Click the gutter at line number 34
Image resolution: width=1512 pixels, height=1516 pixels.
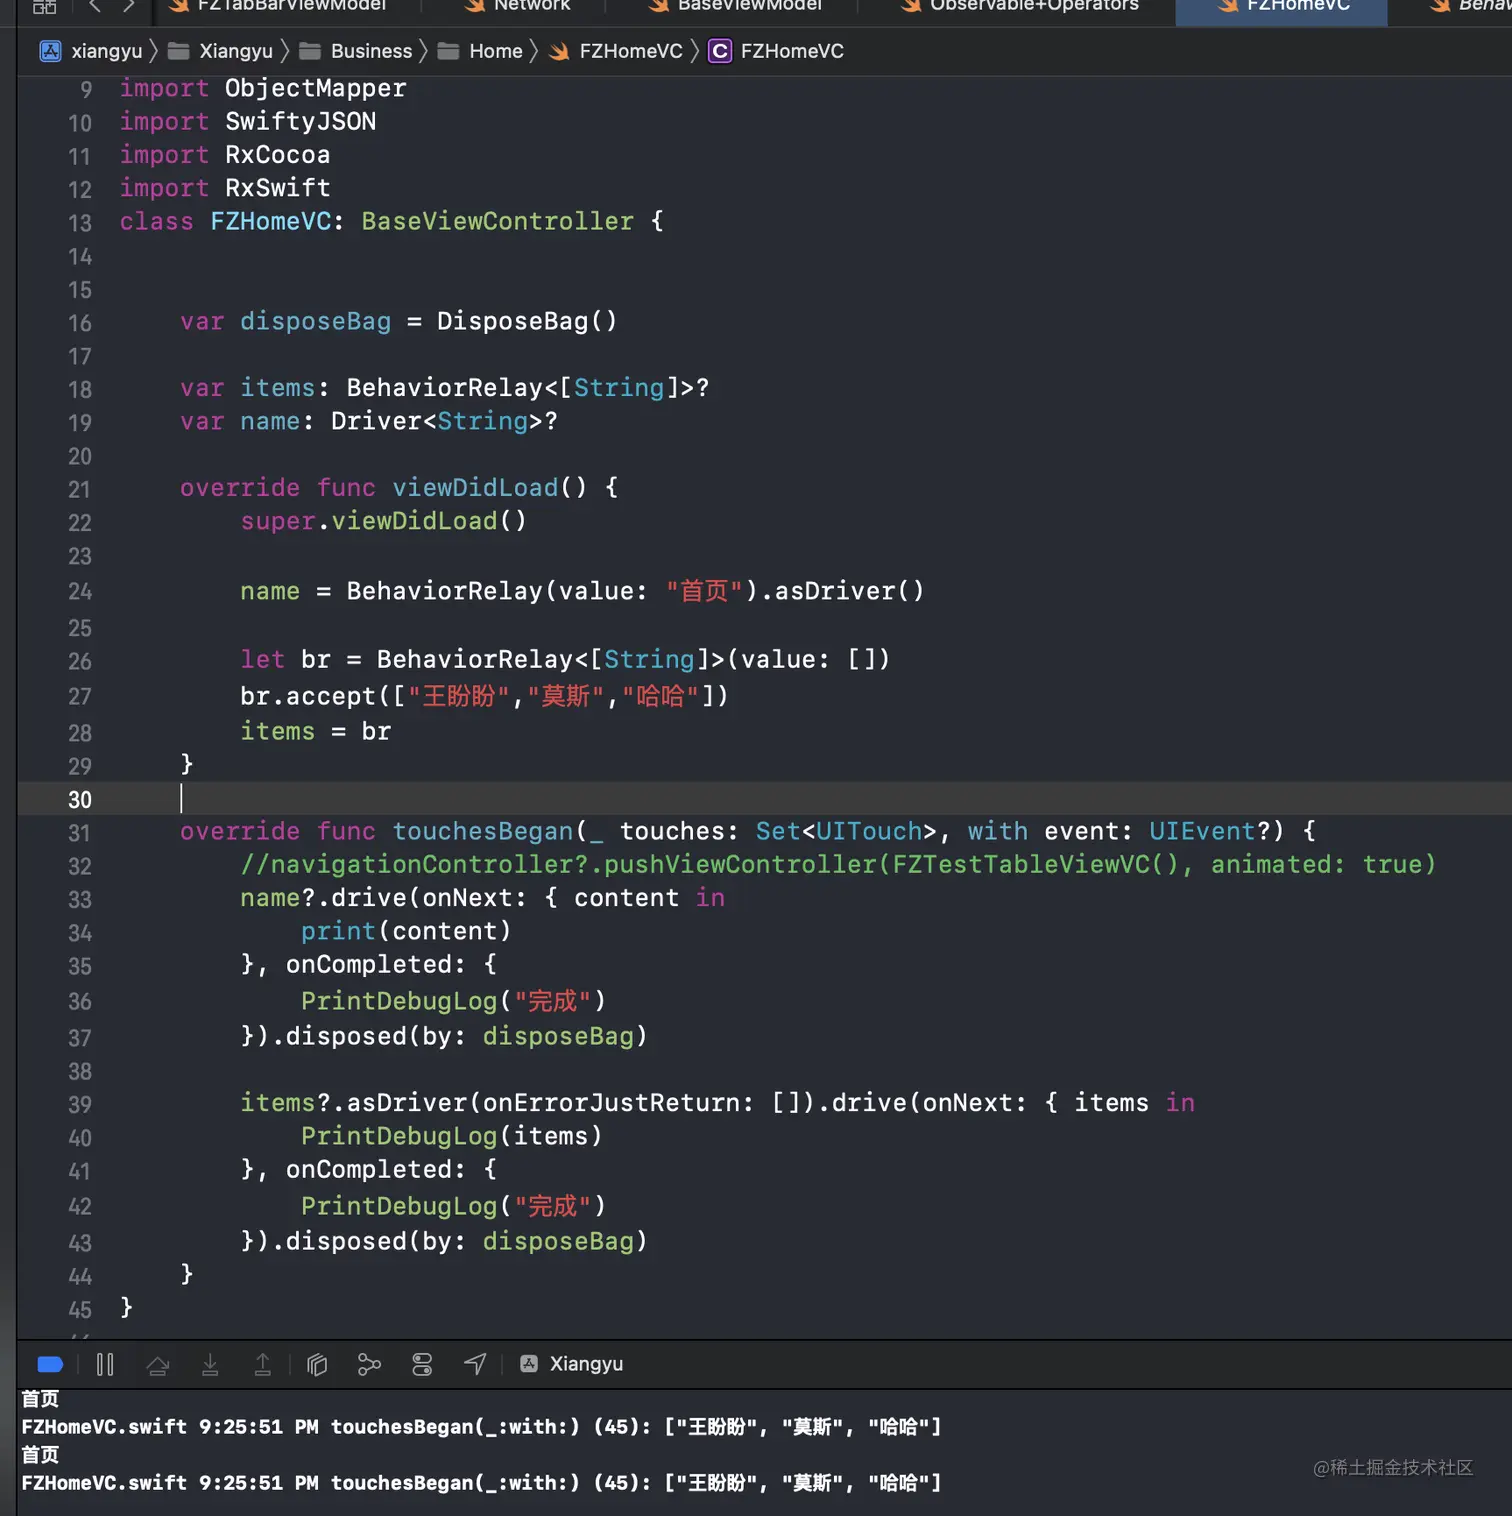point(80,933)
